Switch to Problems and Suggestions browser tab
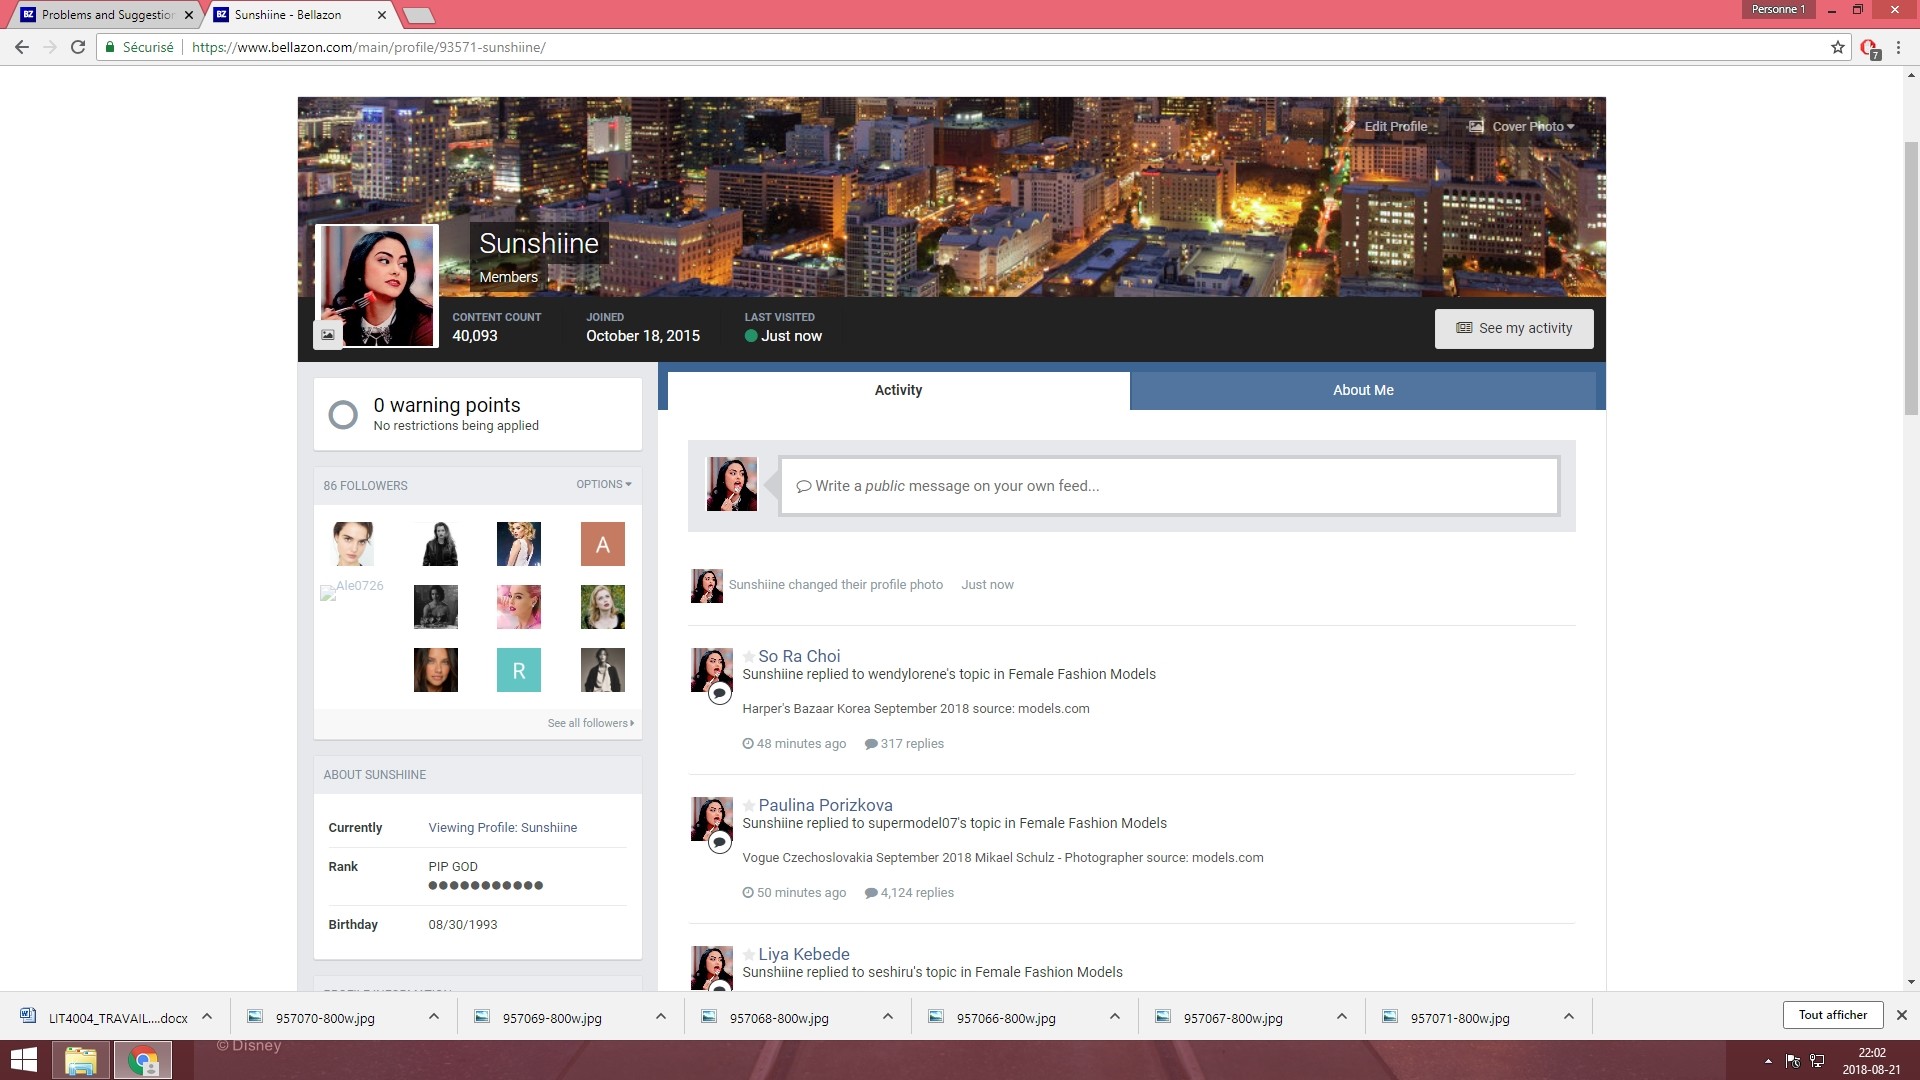This screenshot has height=1080, width=1920. (107, 15)
